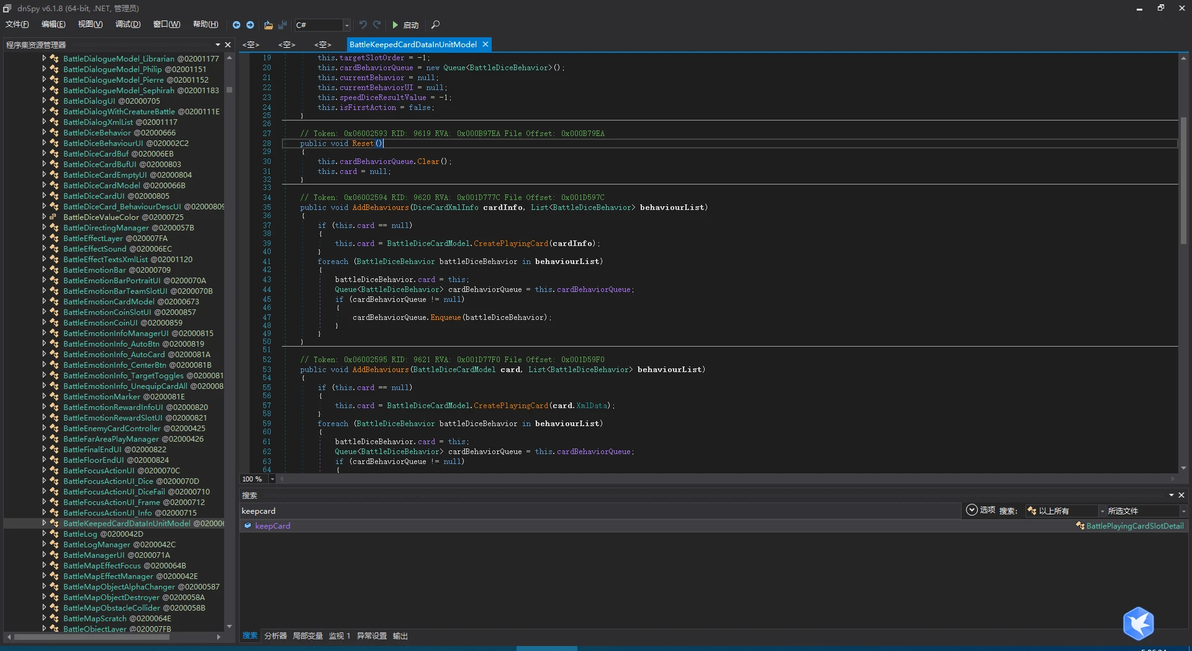Click the open file folder icon
Image resolution: width=1192 pixels, height=651 pixels.
[x=268, y=25]
